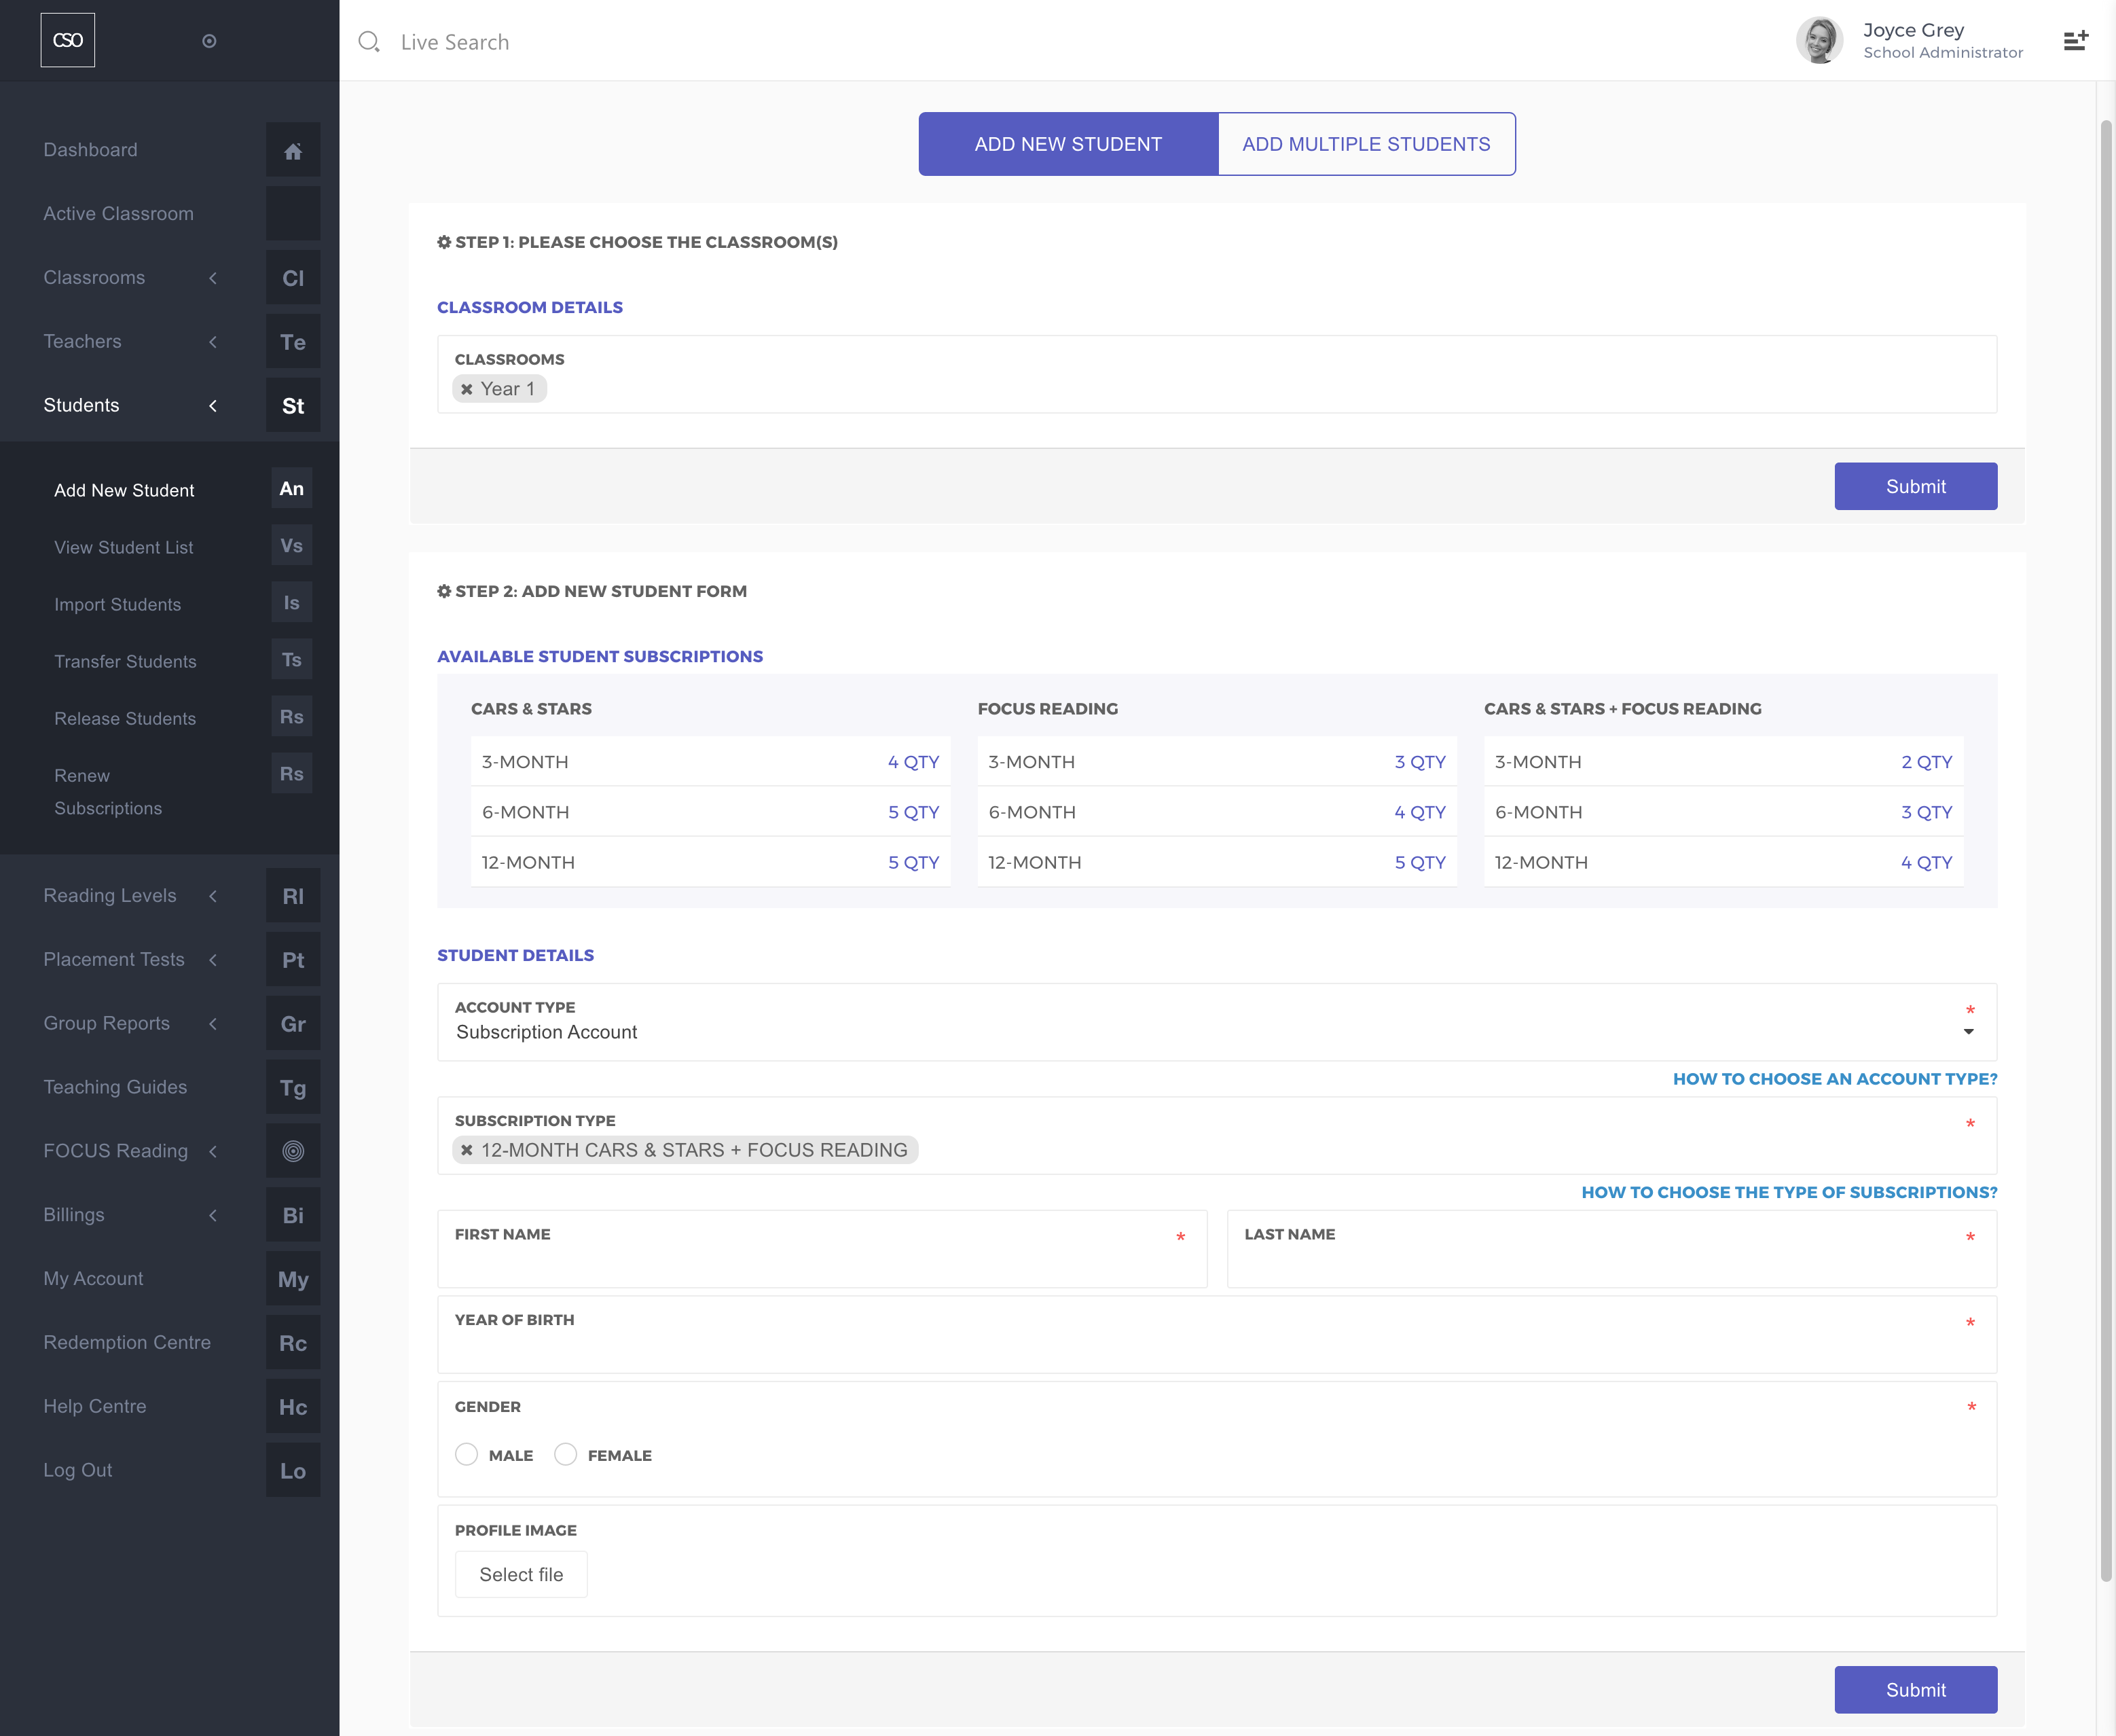This screenshot has width=2116, height=1736.
Task: Remove the 12-MONTH CARS & STARS subscription tag
Action: coord(467,1150)
